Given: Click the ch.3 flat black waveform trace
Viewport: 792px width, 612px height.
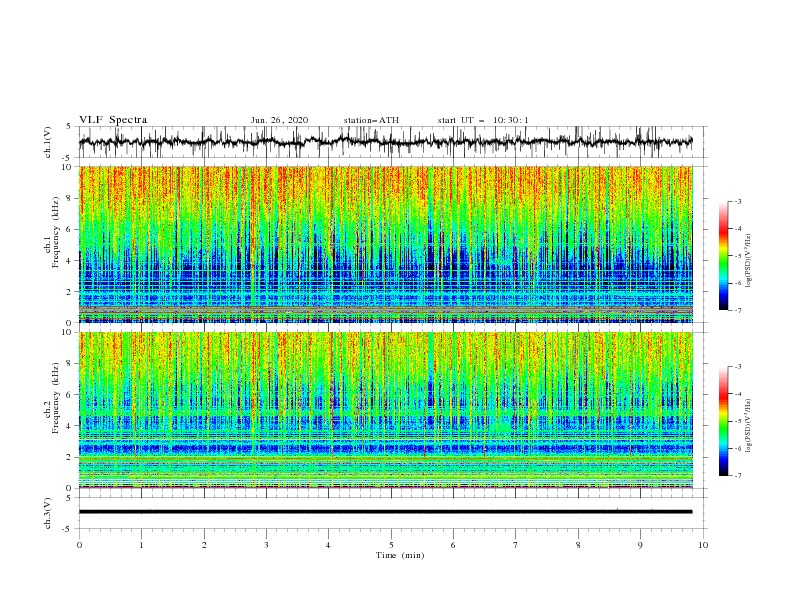Looking at the screenshot, I should click(x=385, y=512).
